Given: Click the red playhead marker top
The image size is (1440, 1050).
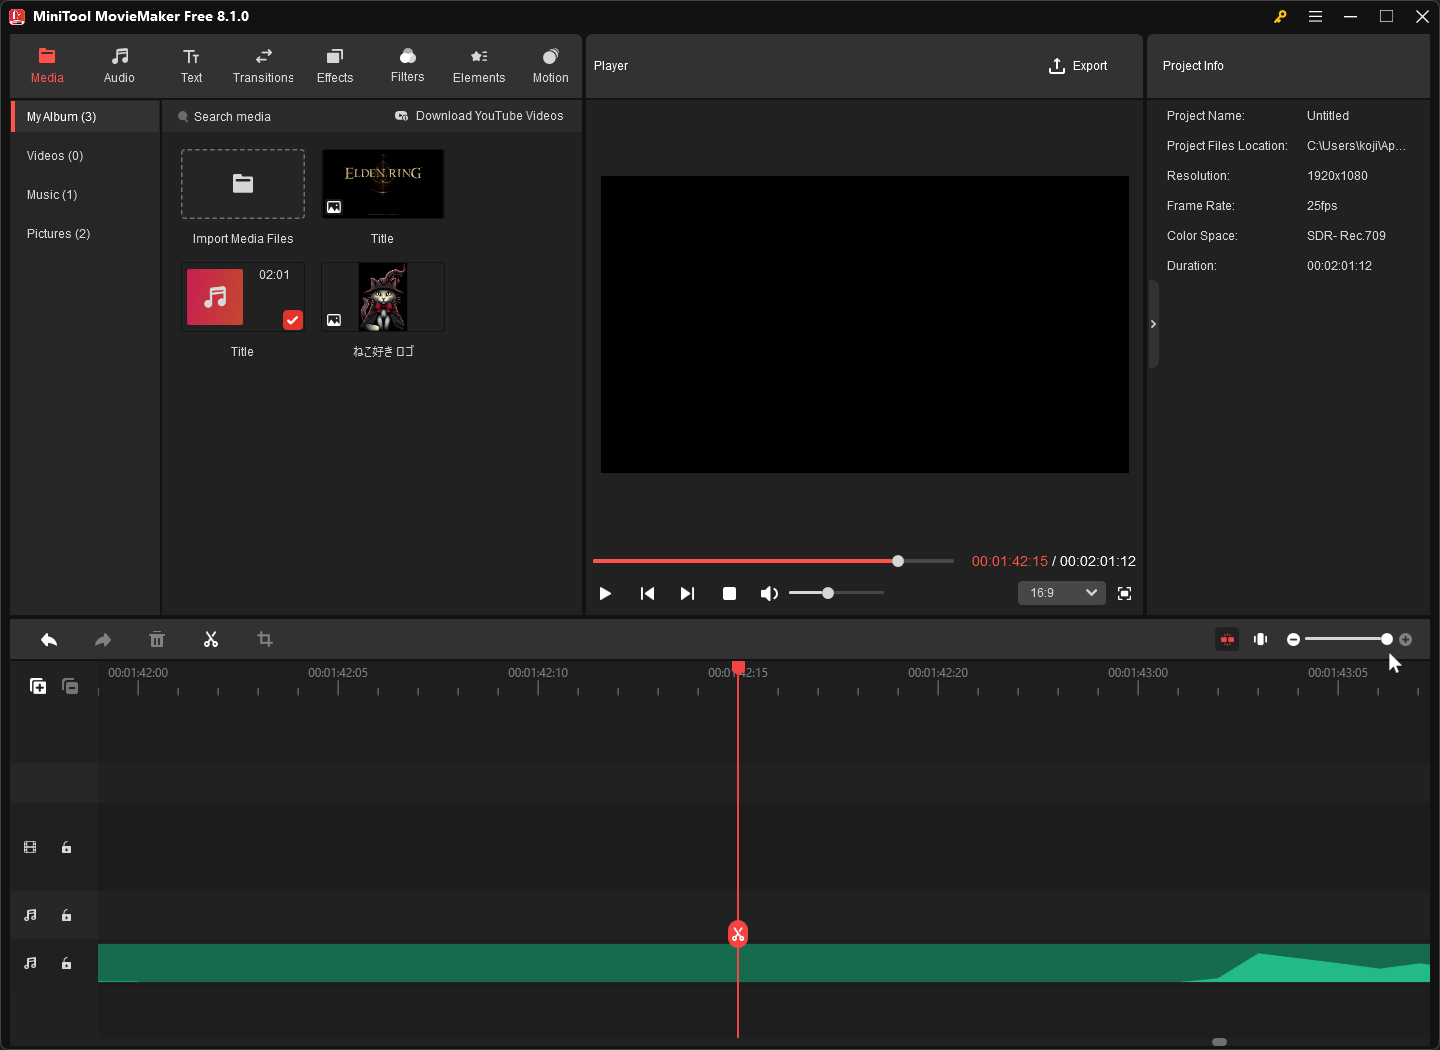Looking at the screenshot, I should [x=738, y=667].
